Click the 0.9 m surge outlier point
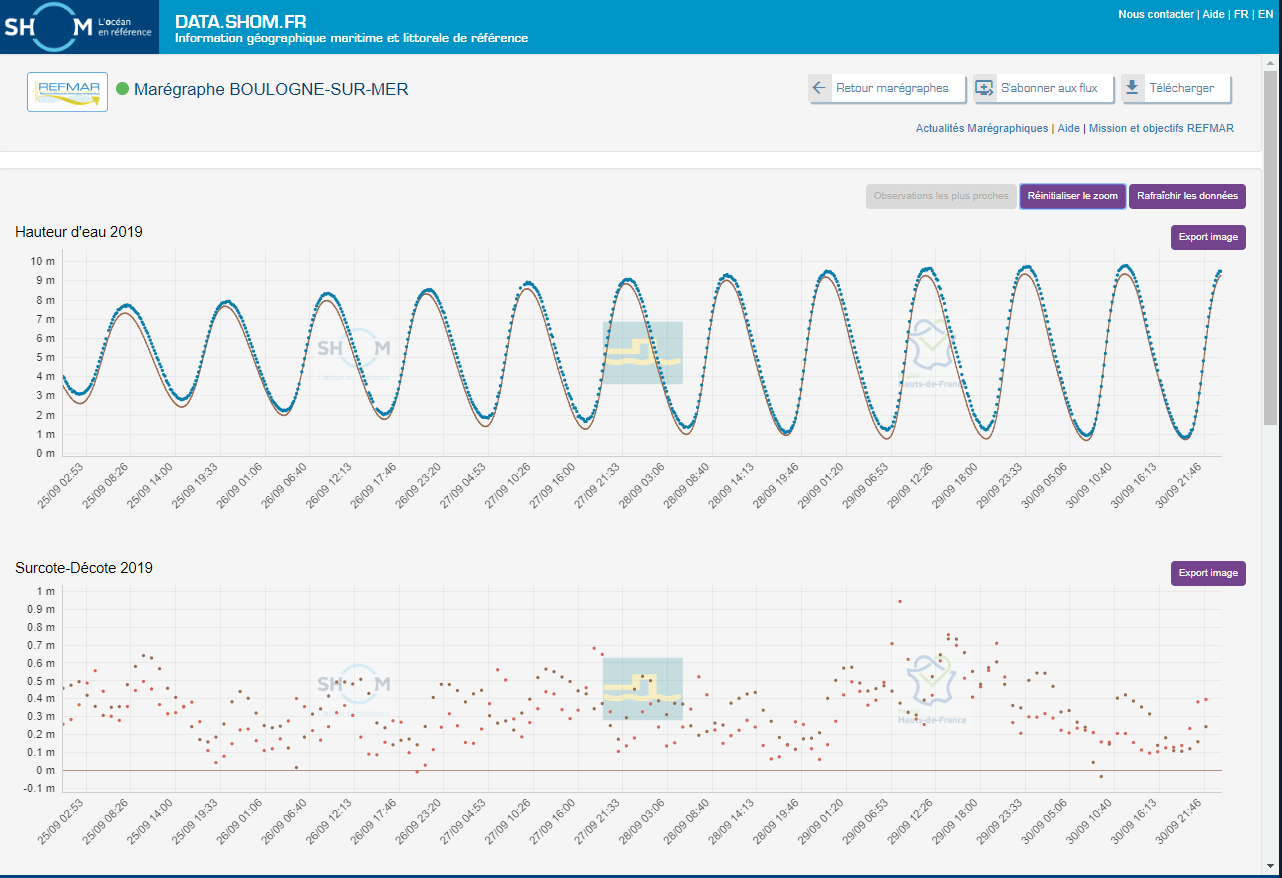This screenshot has width=1282, height=878. [899, 601]
